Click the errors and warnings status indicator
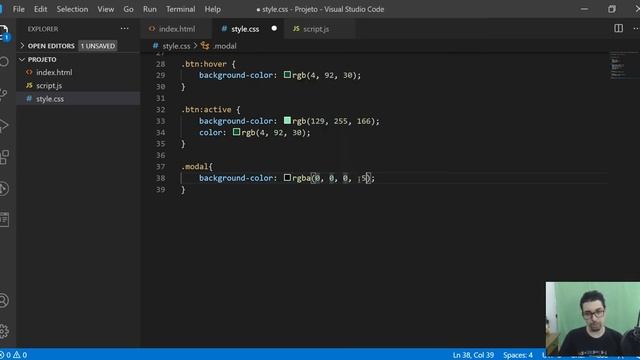 click(x=13, y=355)
